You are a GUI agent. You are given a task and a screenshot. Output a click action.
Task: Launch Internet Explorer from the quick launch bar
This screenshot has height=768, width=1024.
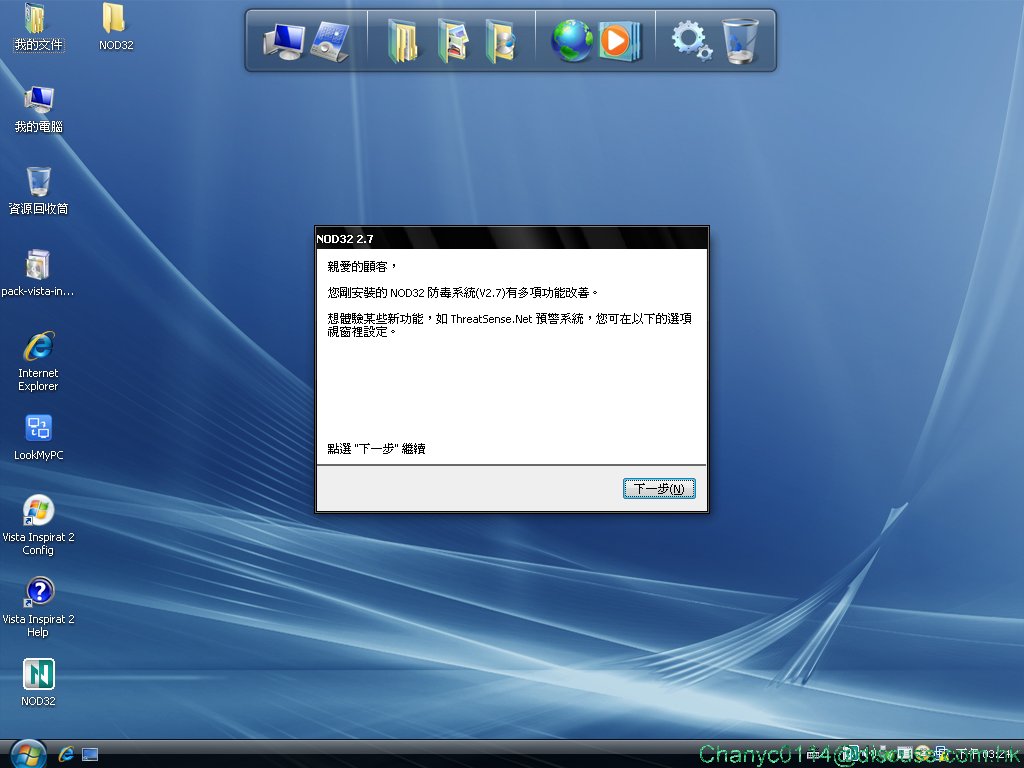(x=66, y=754)
